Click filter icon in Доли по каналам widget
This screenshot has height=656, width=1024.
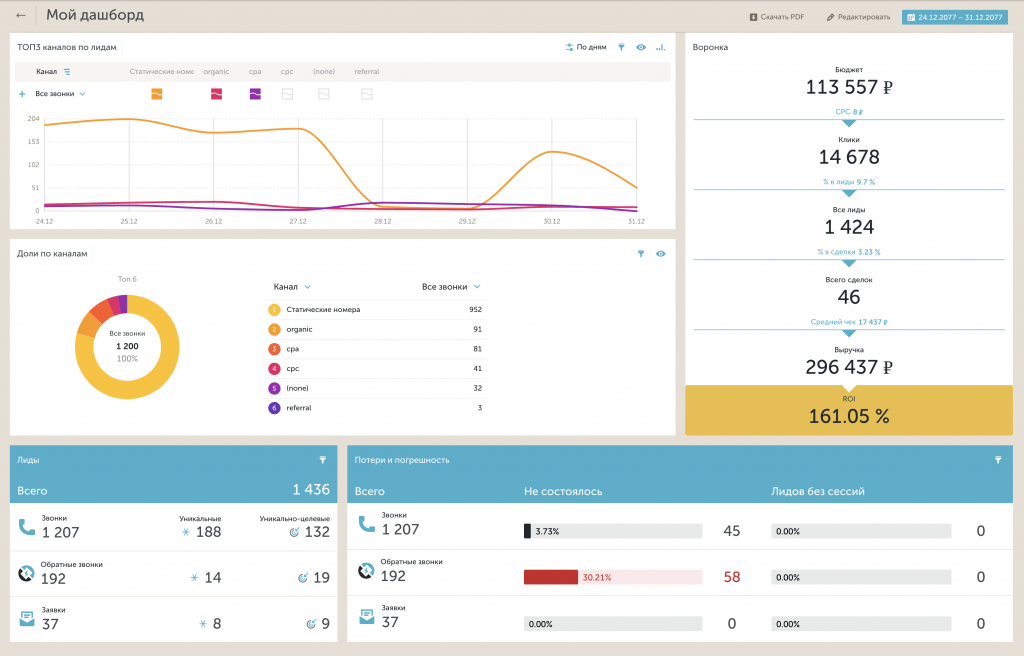pos(641,254)
